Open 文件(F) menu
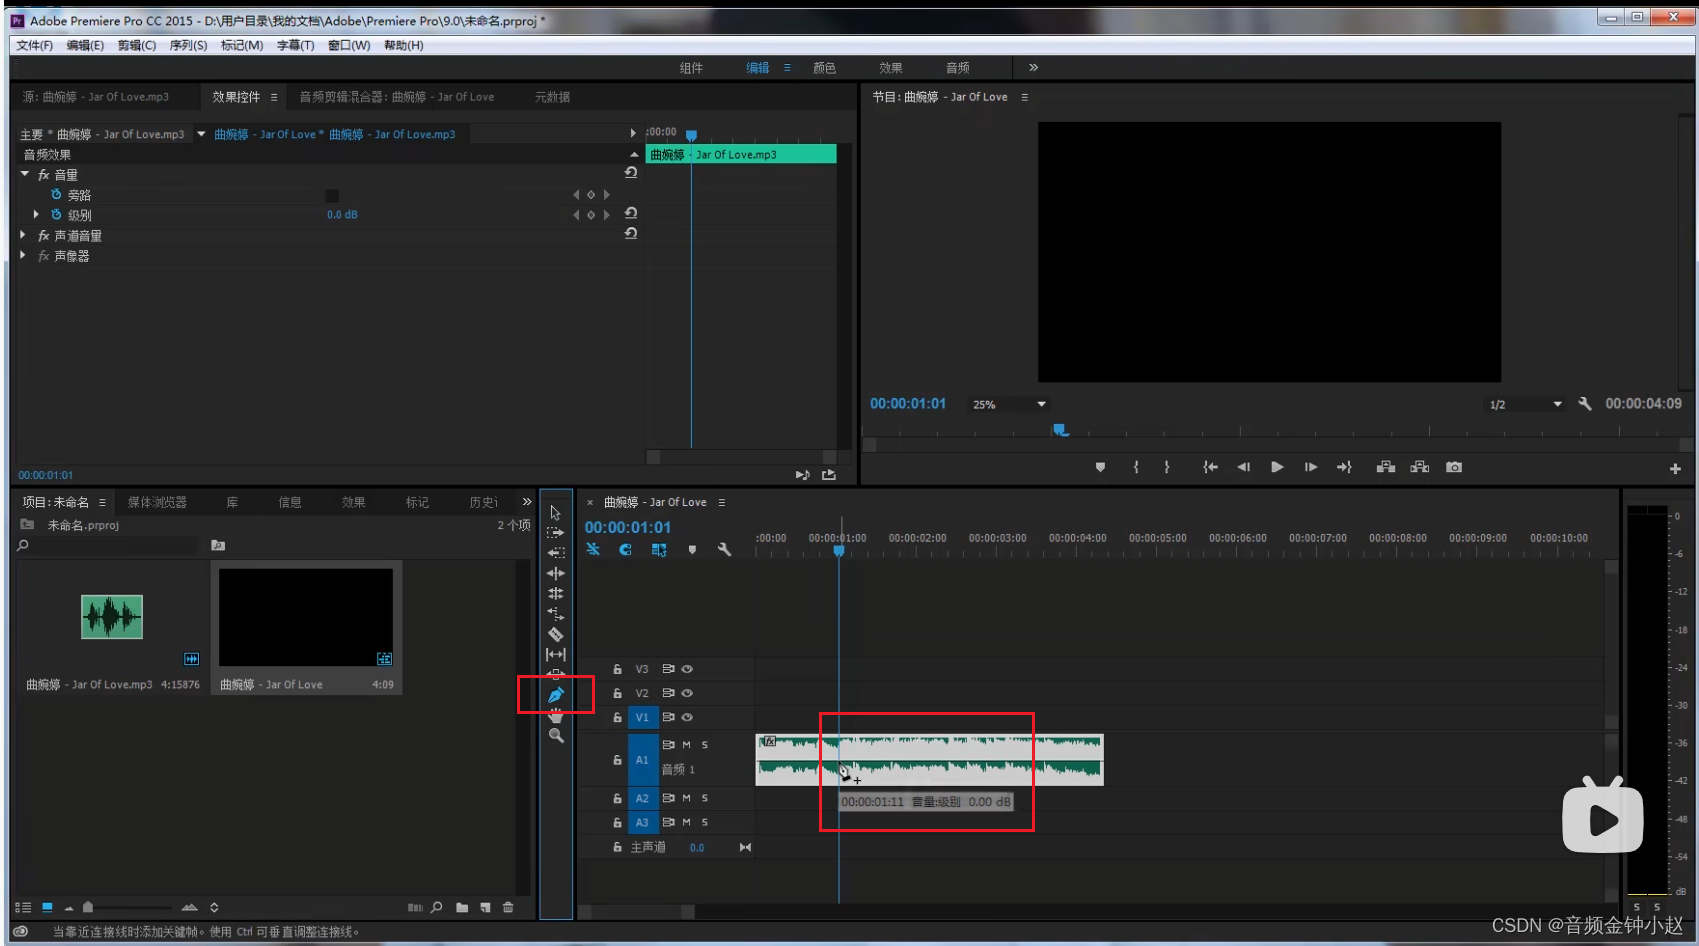 (34, 45)
